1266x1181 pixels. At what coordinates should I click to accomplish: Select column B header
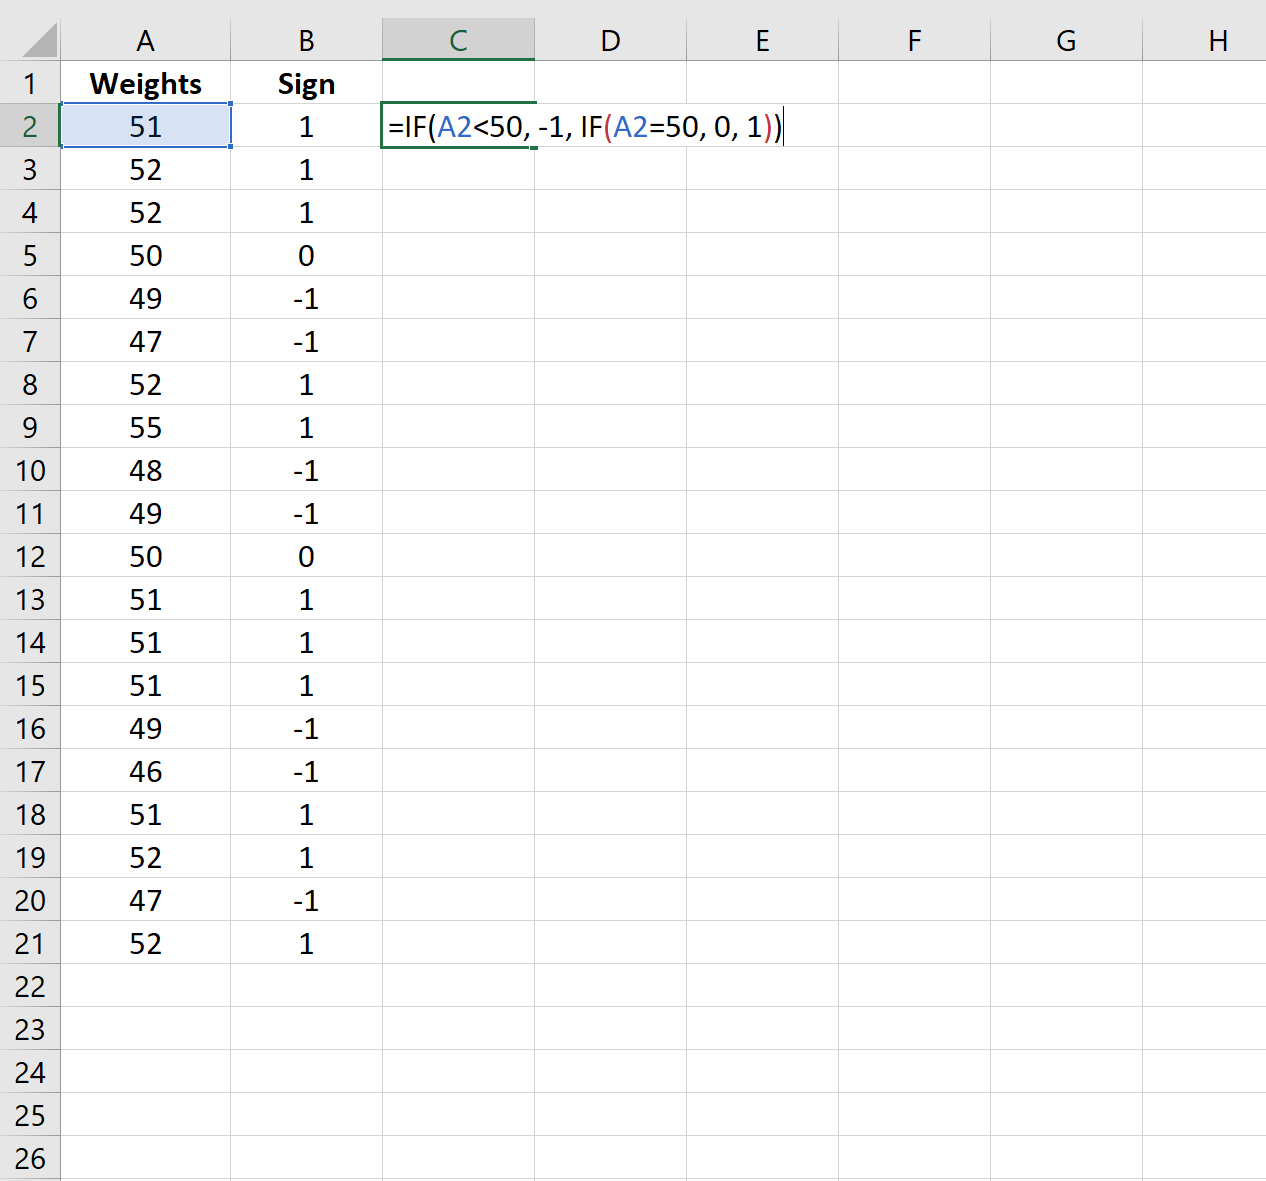click(x=306, y=40)
